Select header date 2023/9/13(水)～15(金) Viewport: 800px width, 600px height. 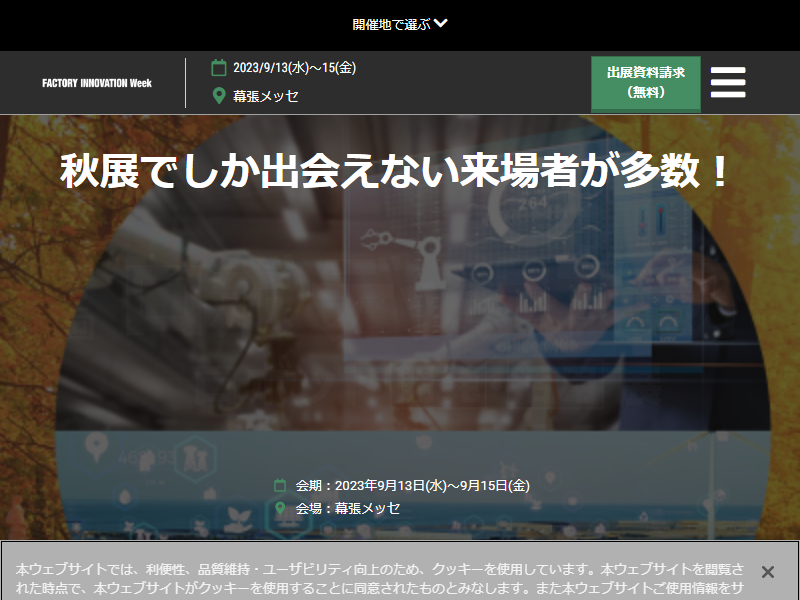pos(294,68)
